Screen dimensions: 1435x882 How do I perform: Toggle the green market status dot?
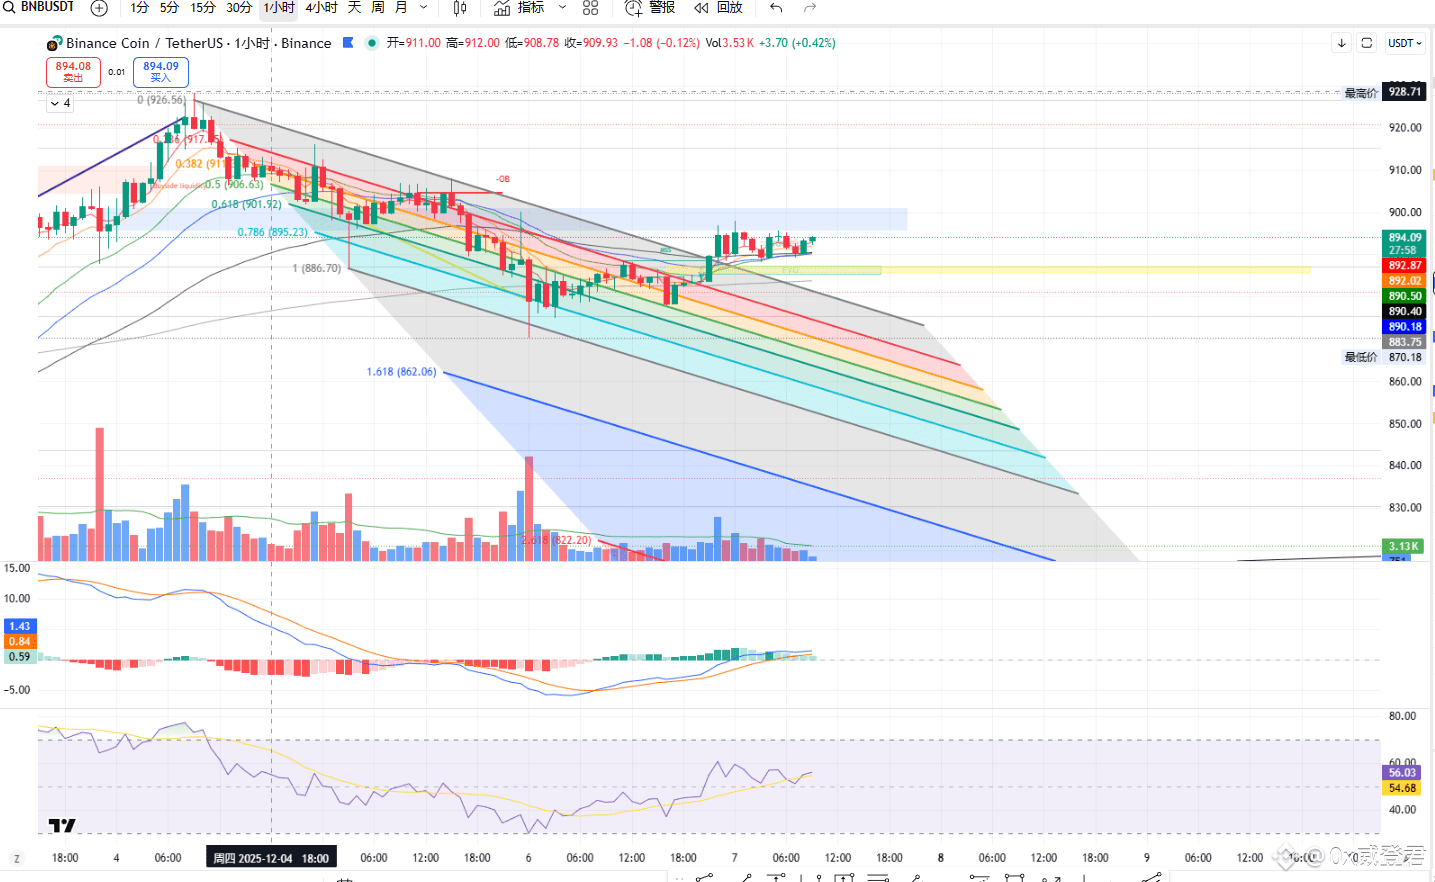[372, 43]
